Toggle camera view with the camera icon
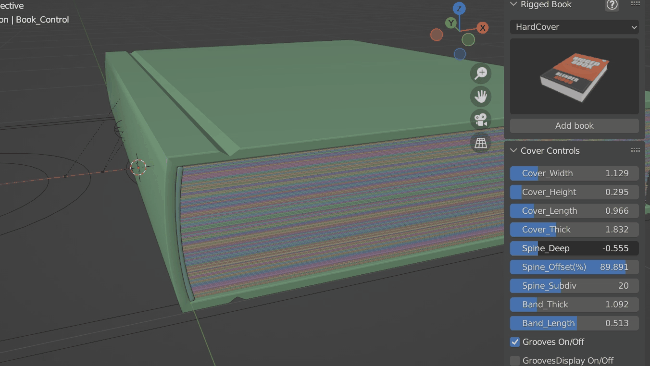This screenshot has width=650, height=366. point(480,120)
